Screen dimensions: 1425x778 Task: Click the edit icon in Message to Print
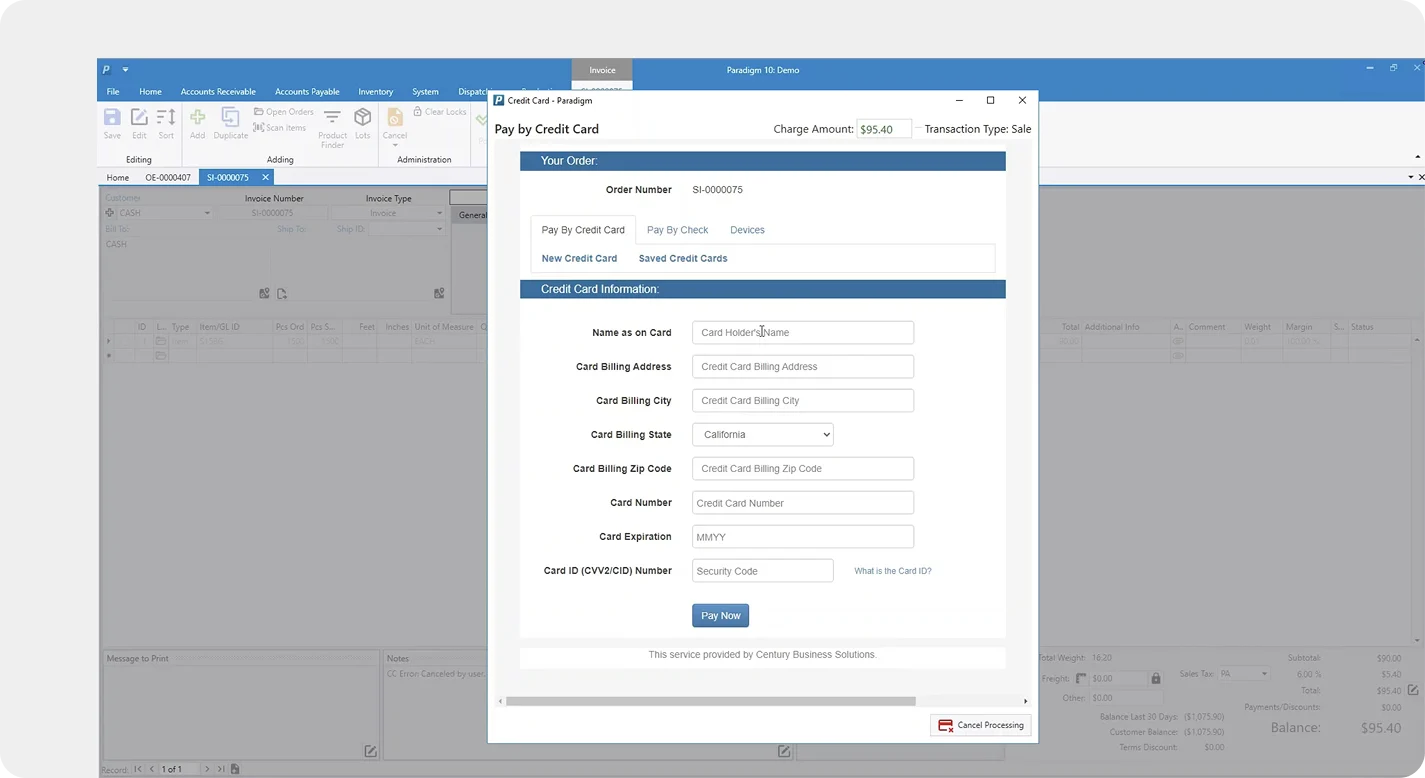coord(370,751)
